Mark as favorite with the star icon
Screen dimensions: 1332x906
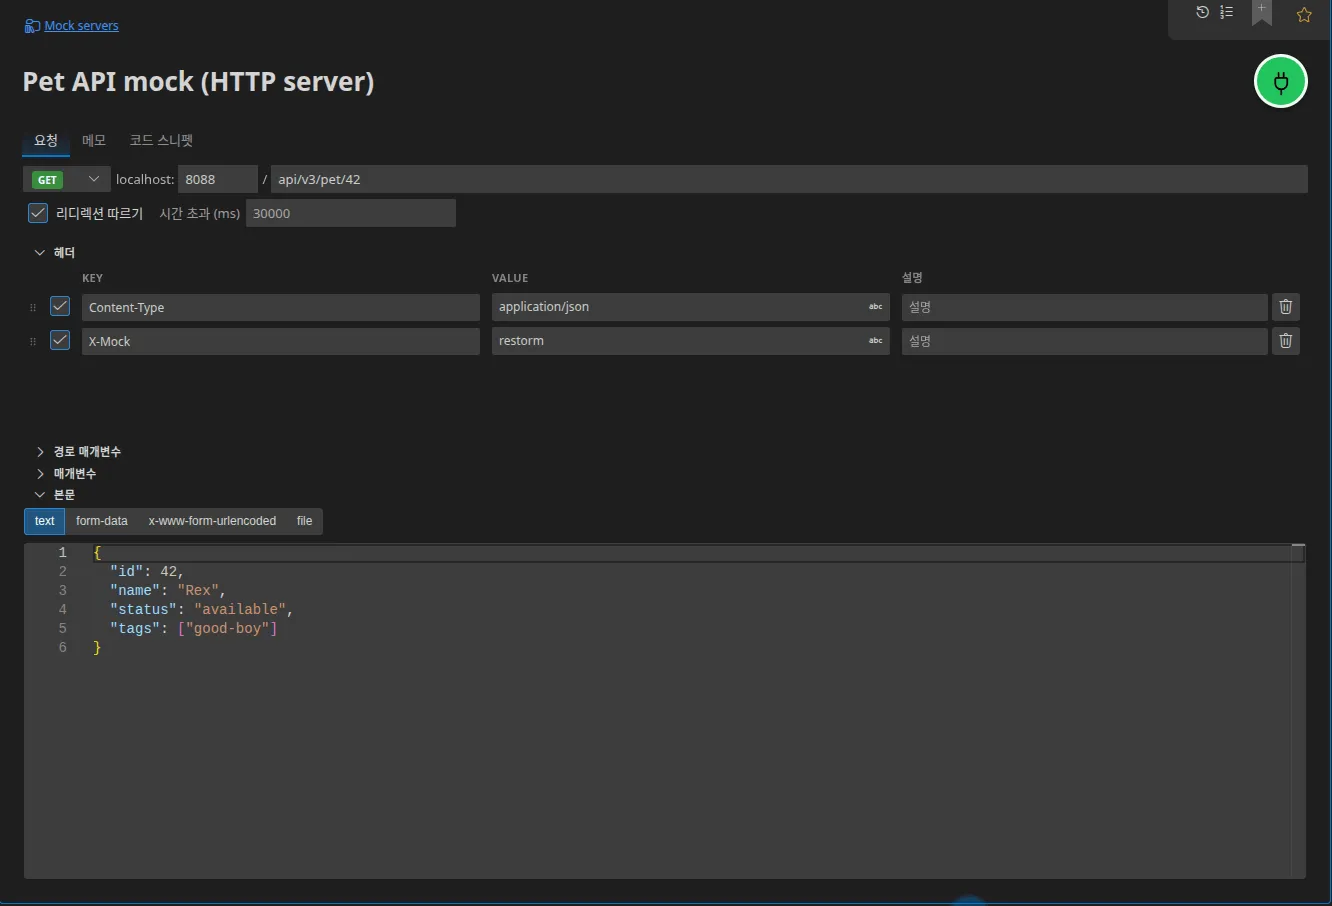click(x=1304, y=15)
